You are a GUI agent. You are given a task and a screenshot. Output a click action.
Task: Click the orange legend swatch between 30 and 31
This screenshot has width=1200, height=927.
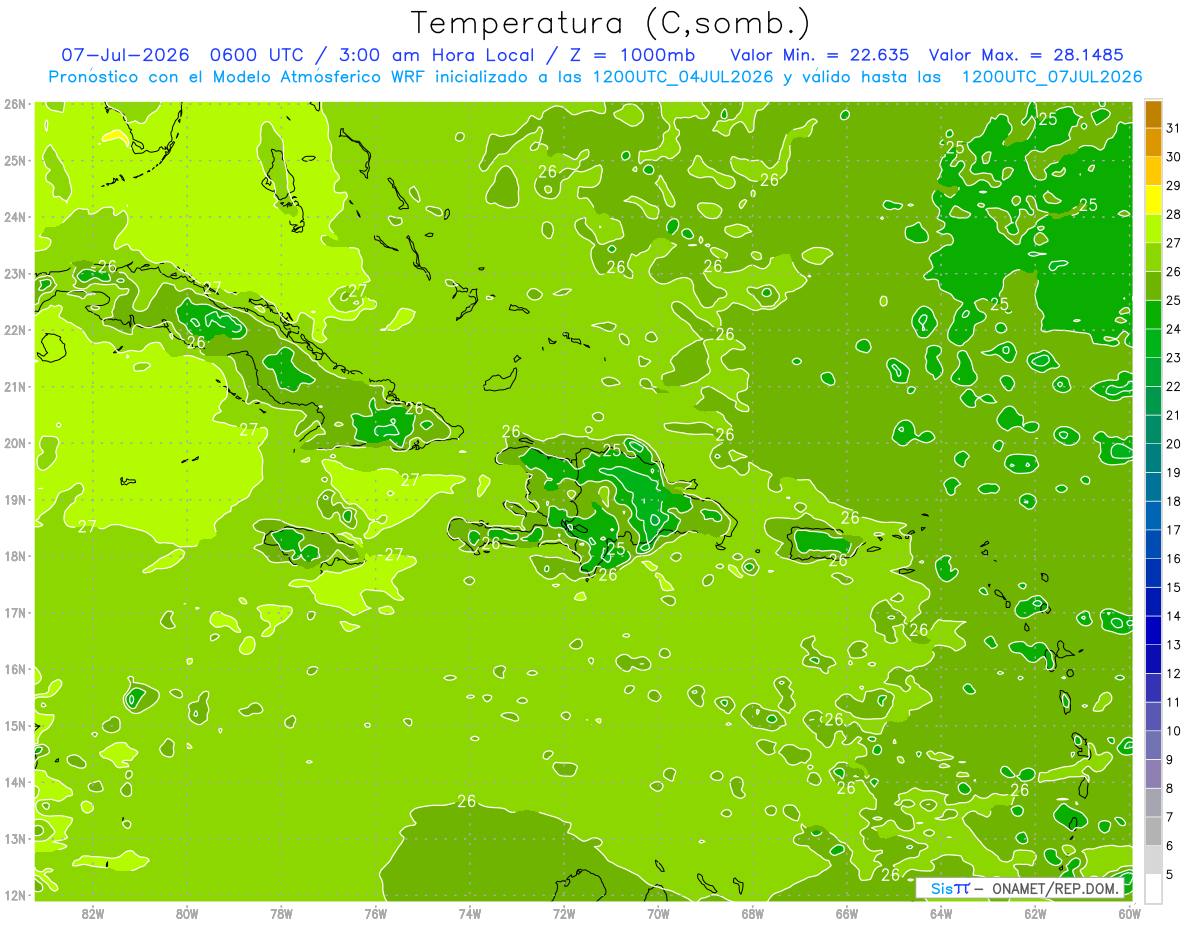point(1153,143)
